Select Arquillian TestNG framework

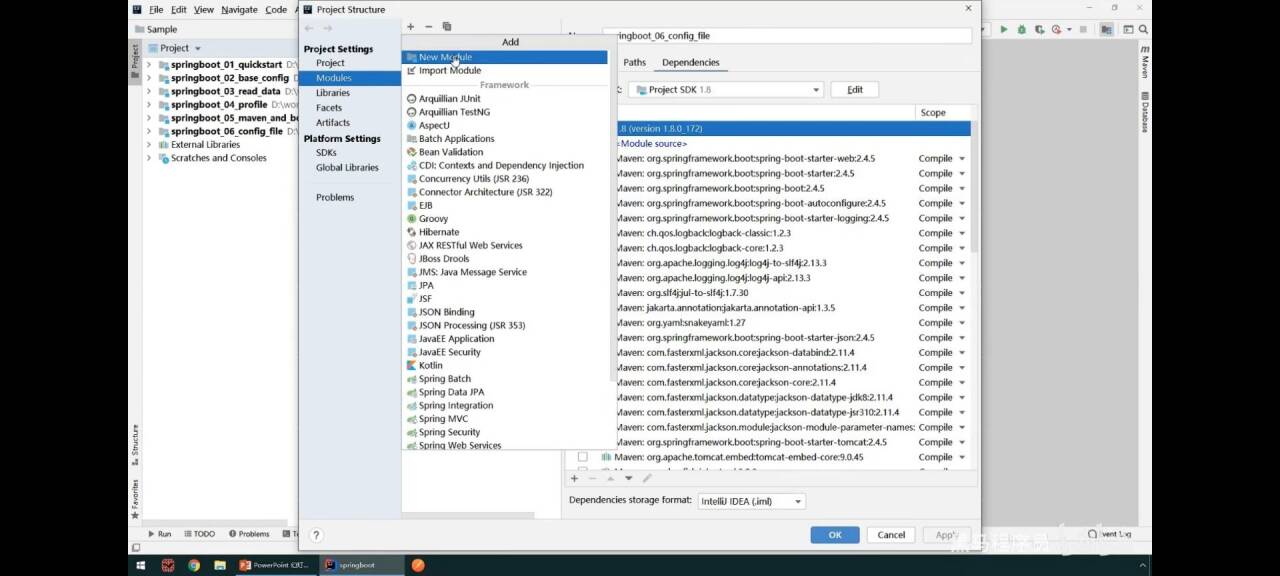(x=504, y=112)
